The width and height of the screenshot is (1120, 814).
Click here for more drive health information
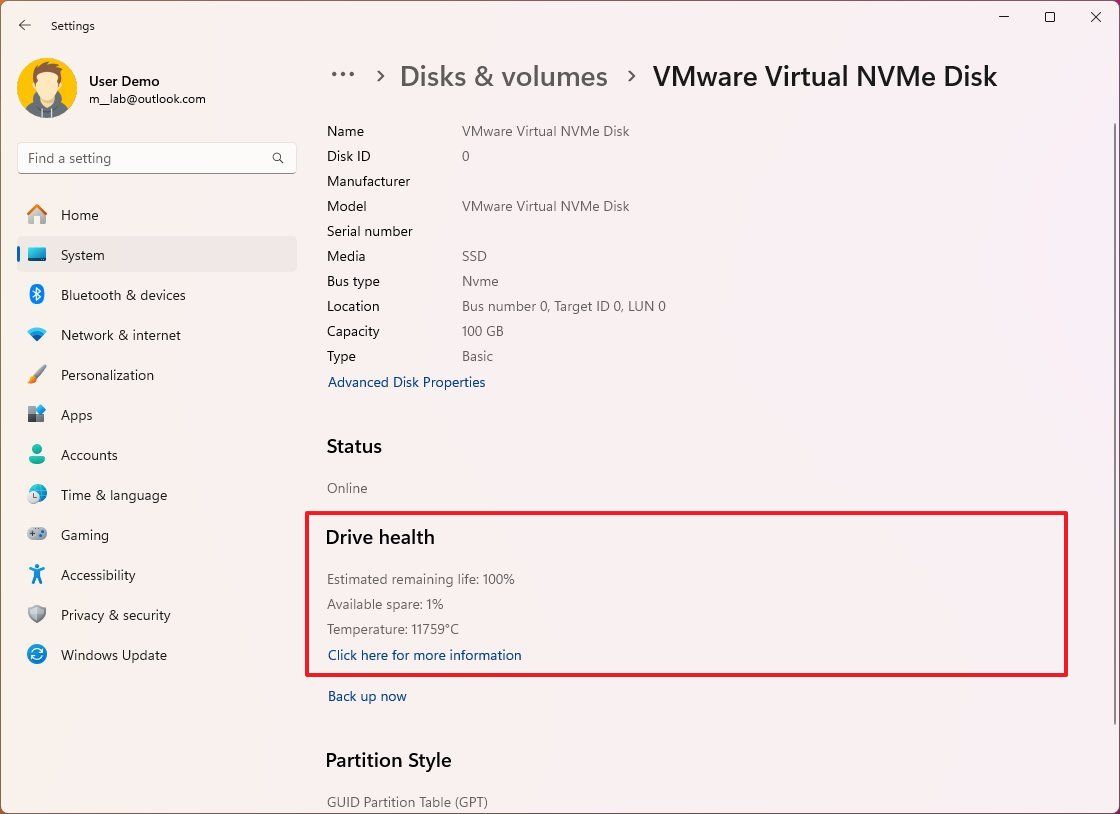[x=424, y=655]
